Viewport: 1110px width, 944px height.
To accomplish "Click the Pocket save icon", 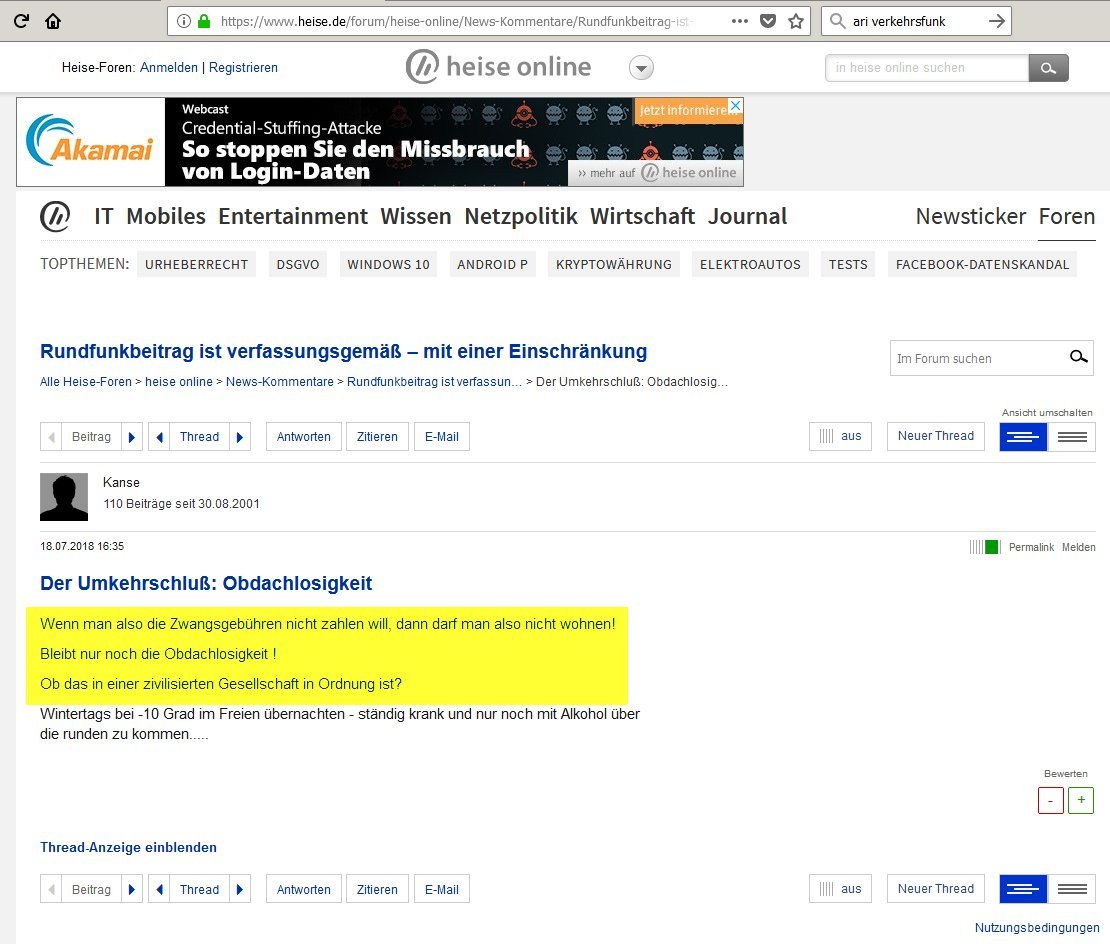I will (767, 21).
